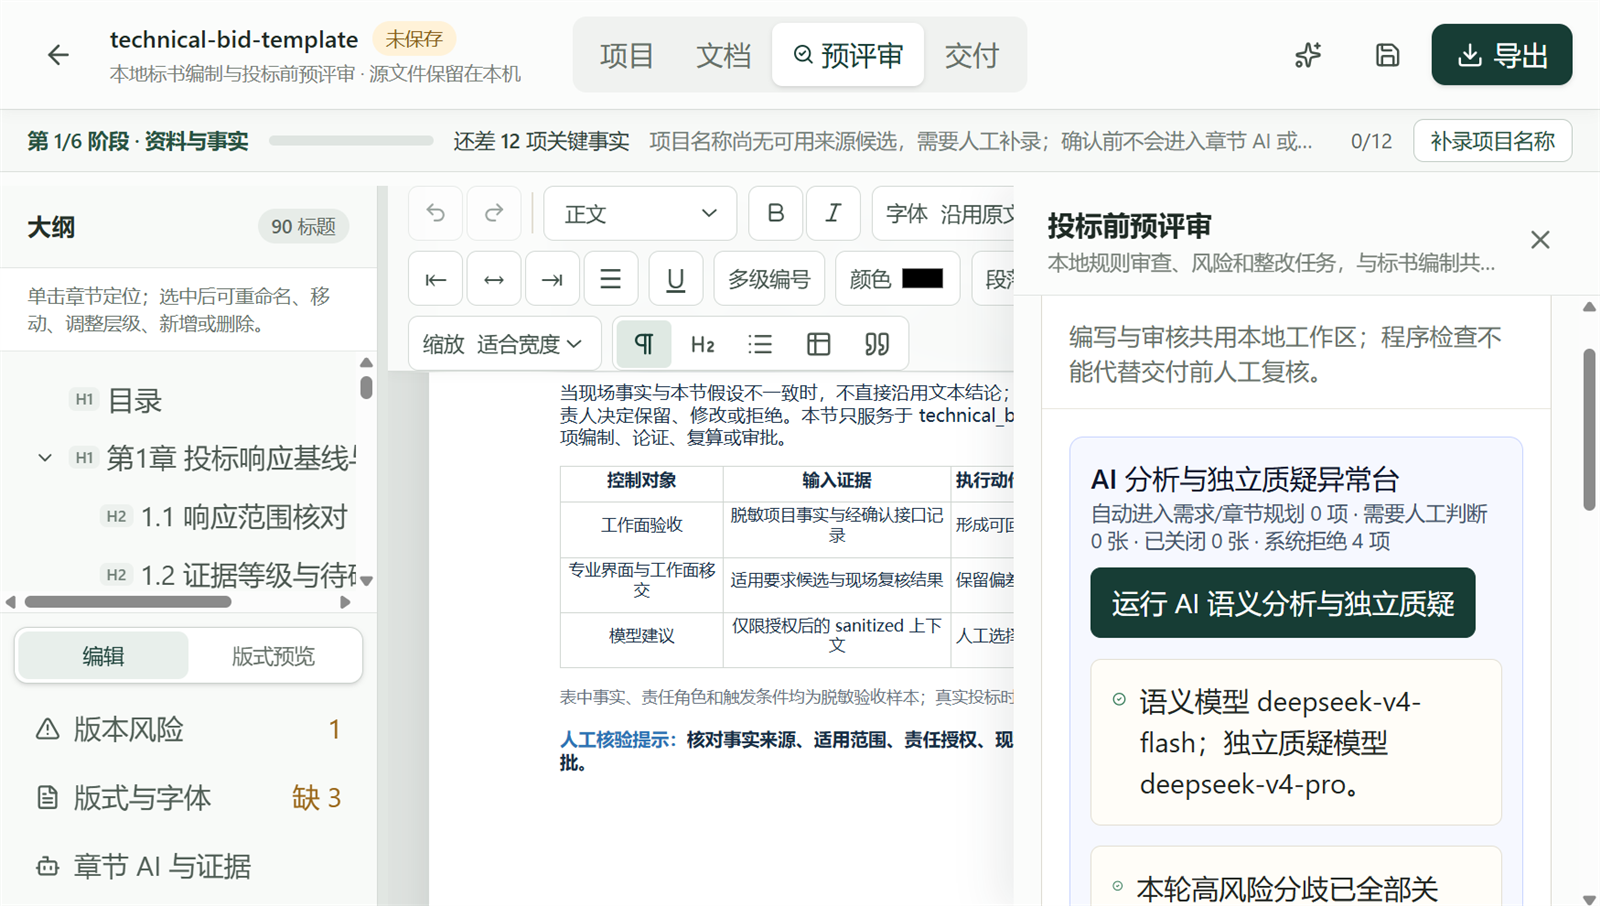
Task: Switch to the 文档 tab
Action: 723,55
